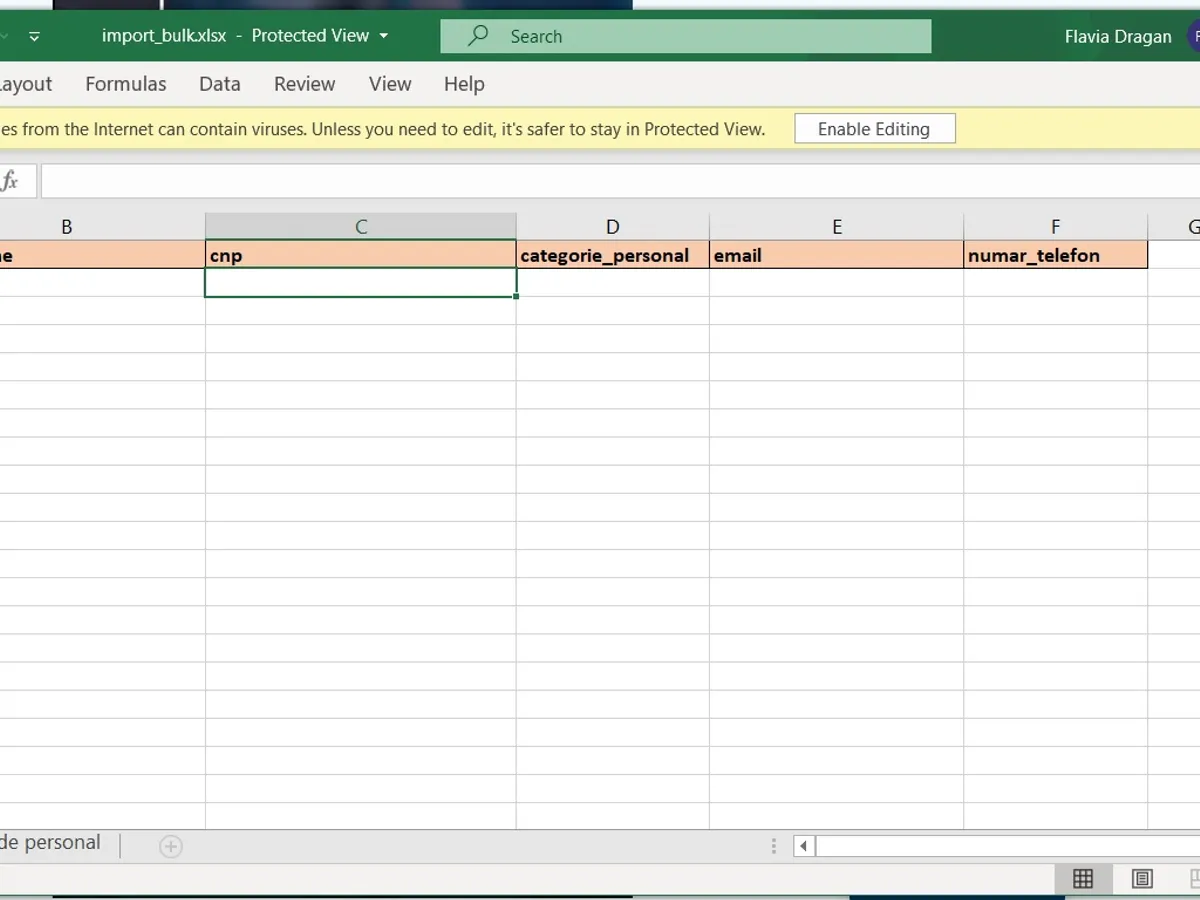Screen dimensions: 1200x900
Task: Click the Flavia Dragan account name
Action: (x=1118, y=36)
